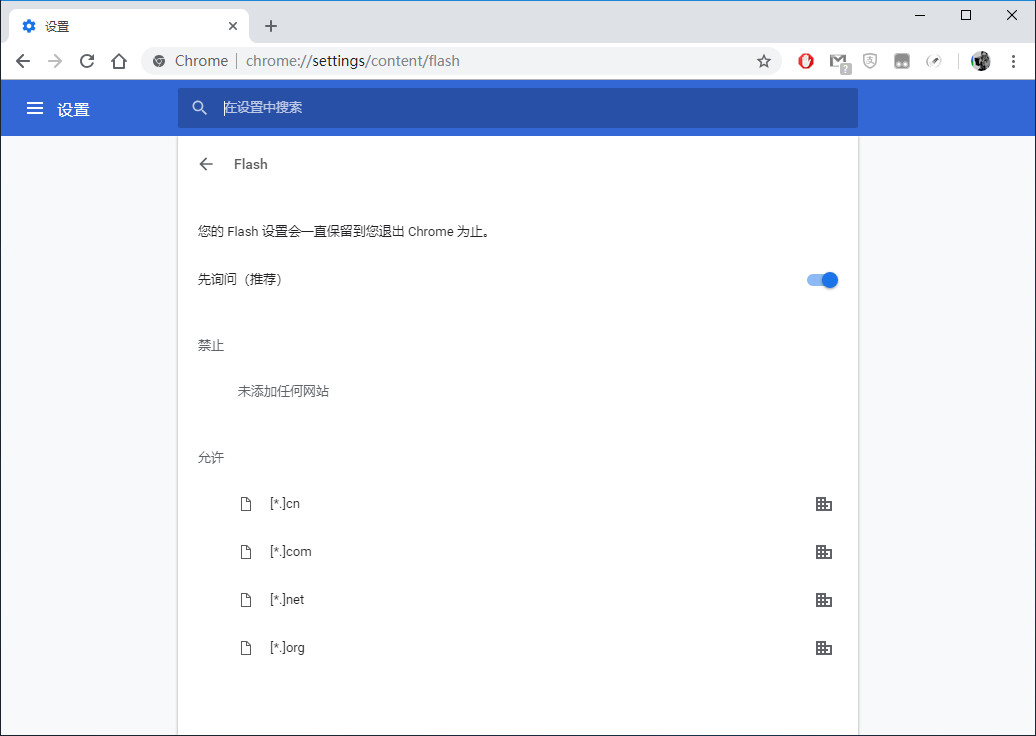Image resolution: width=1036 pixels, height=736 pixels.
Task: Click the home button icon
Action: click(x=119, y=61)
